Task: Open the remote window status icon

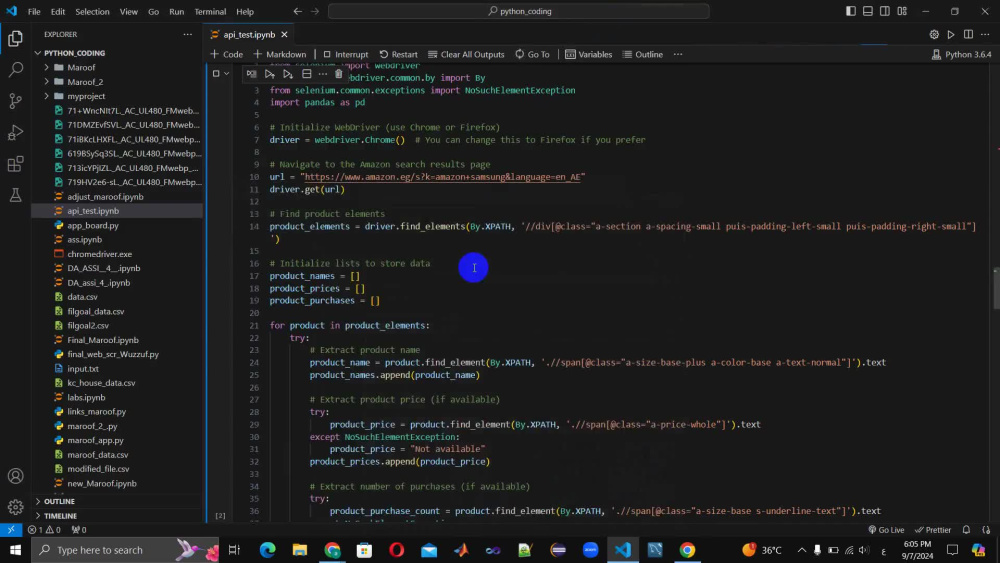Action: pos(11,529)
